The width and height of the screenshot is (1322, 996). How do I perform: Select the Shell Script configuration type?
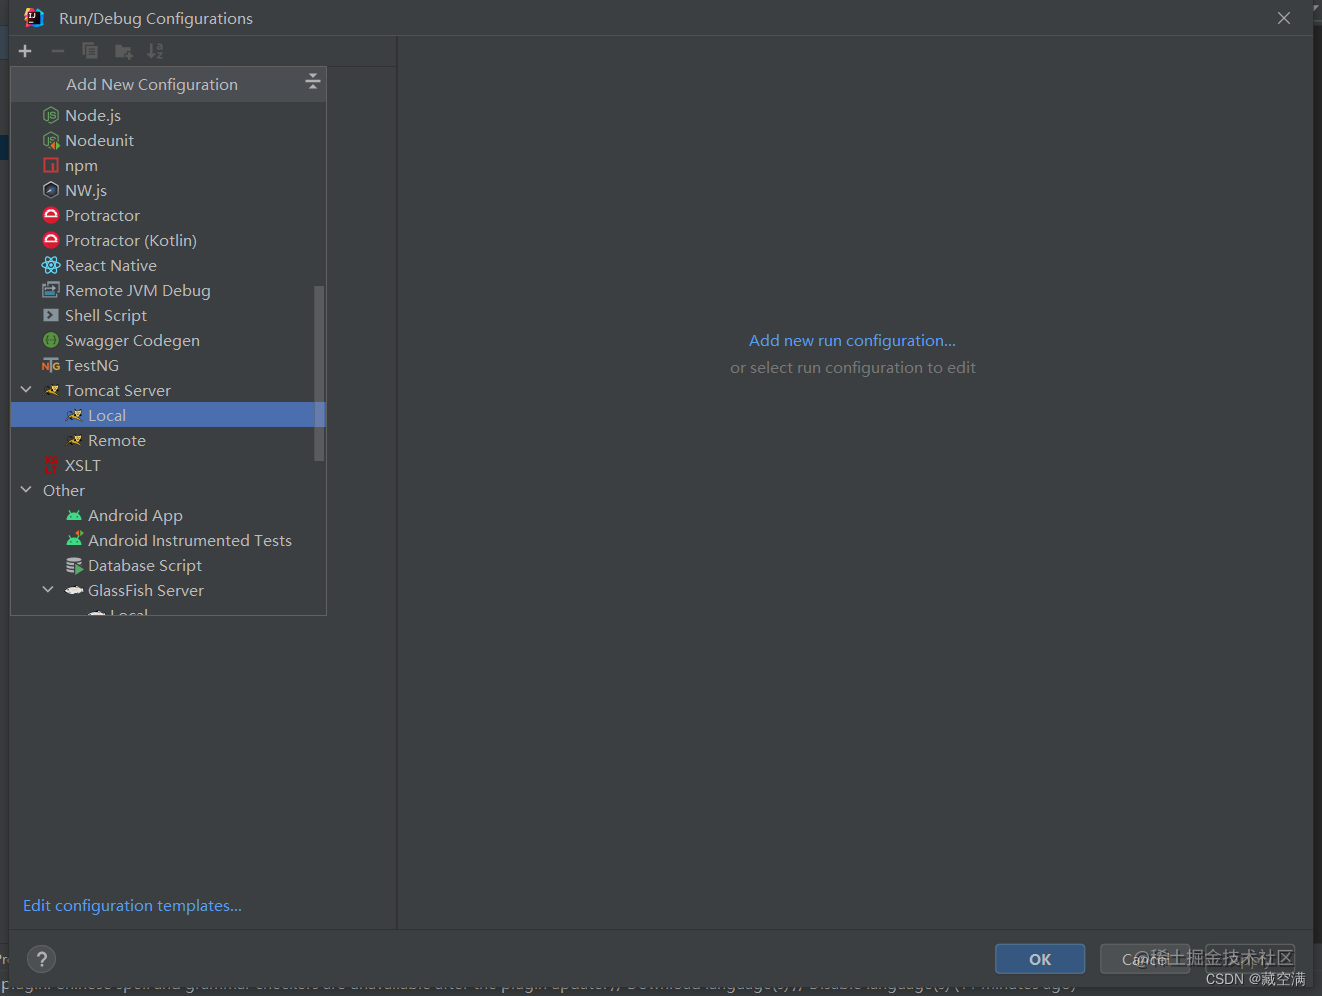click(168, 315)
